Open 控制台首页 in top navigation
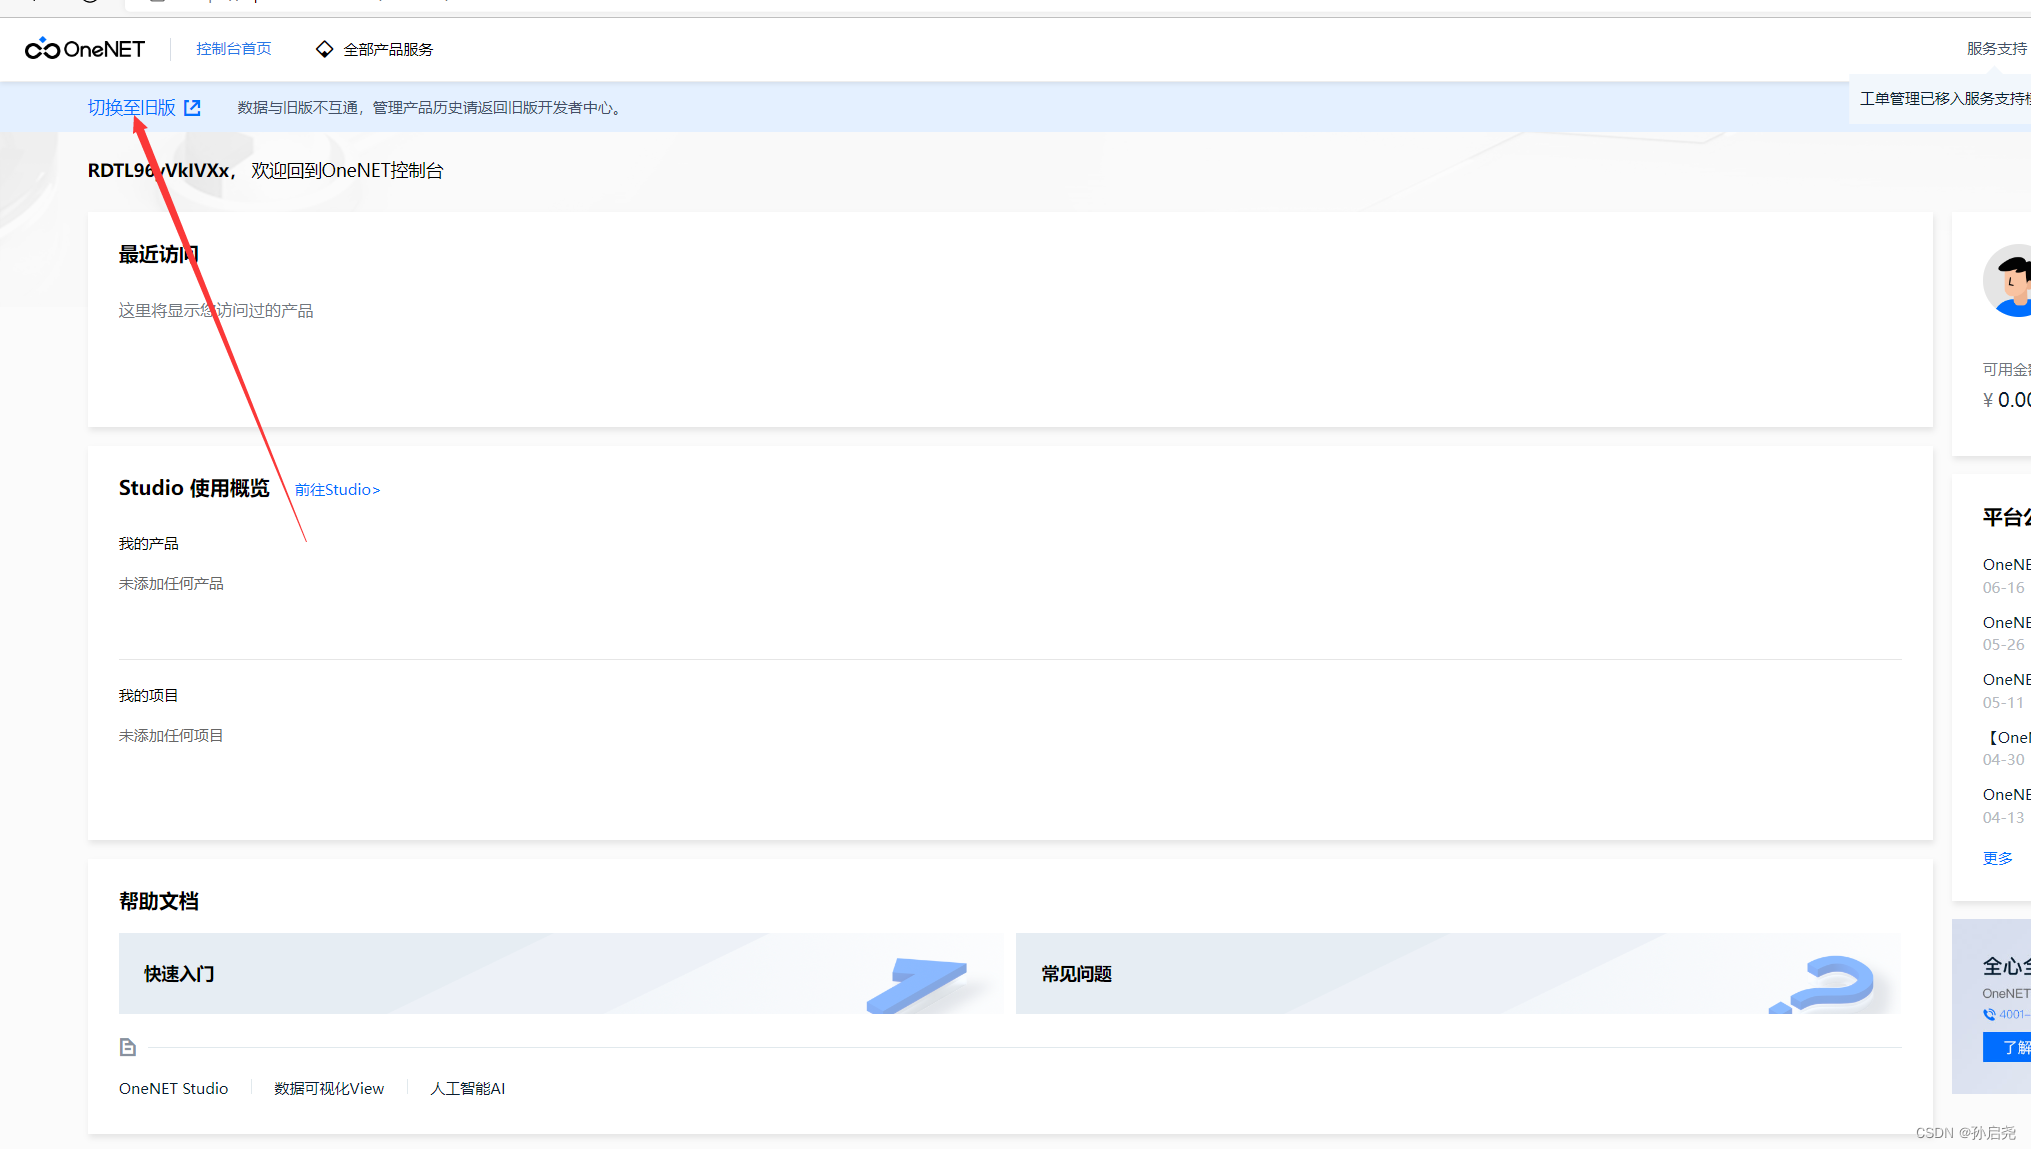The width and height of the screenshot is (2031, 1149). (233, 49)
